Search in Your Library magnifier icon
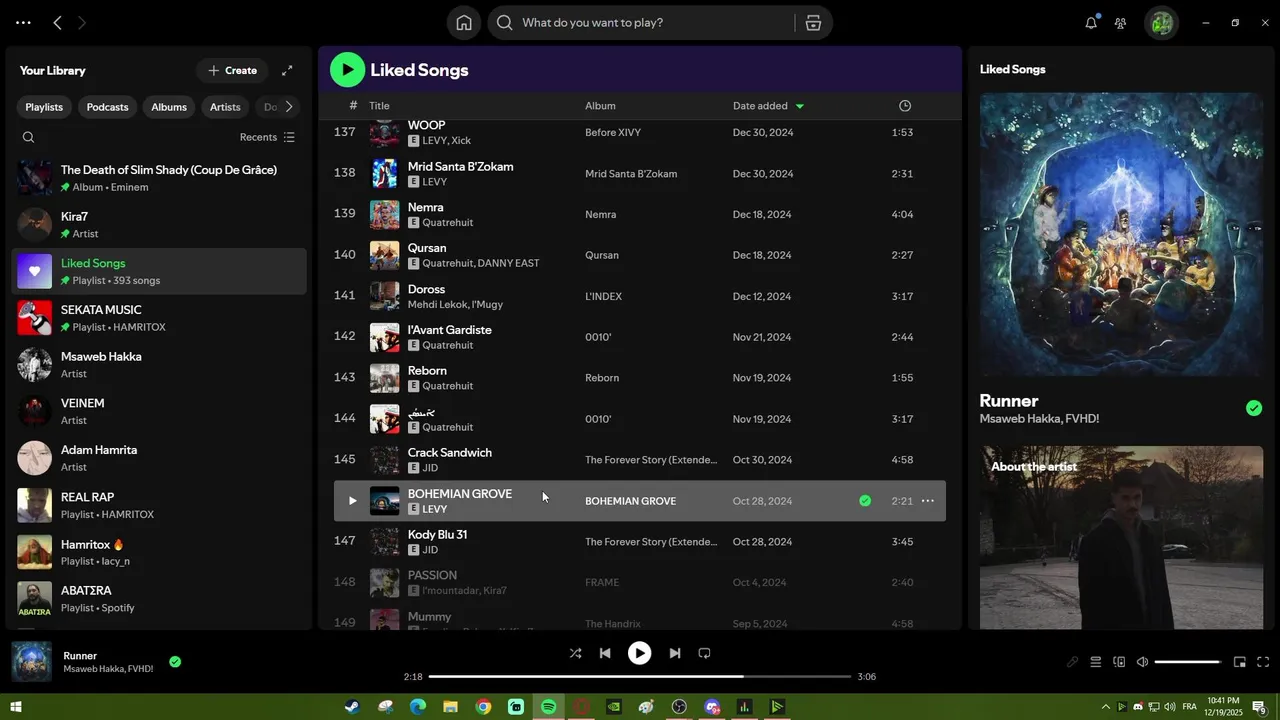The width and height of the screenshot is (1280, 720). pos(28,137)
